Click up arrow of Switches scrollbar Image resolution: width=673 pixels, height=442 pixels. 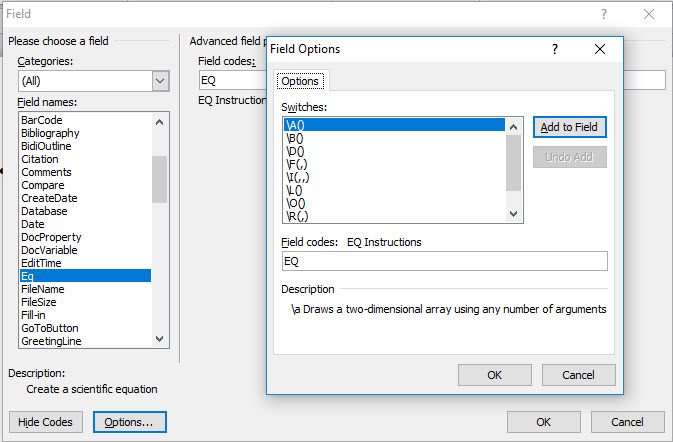pos(513,127)
